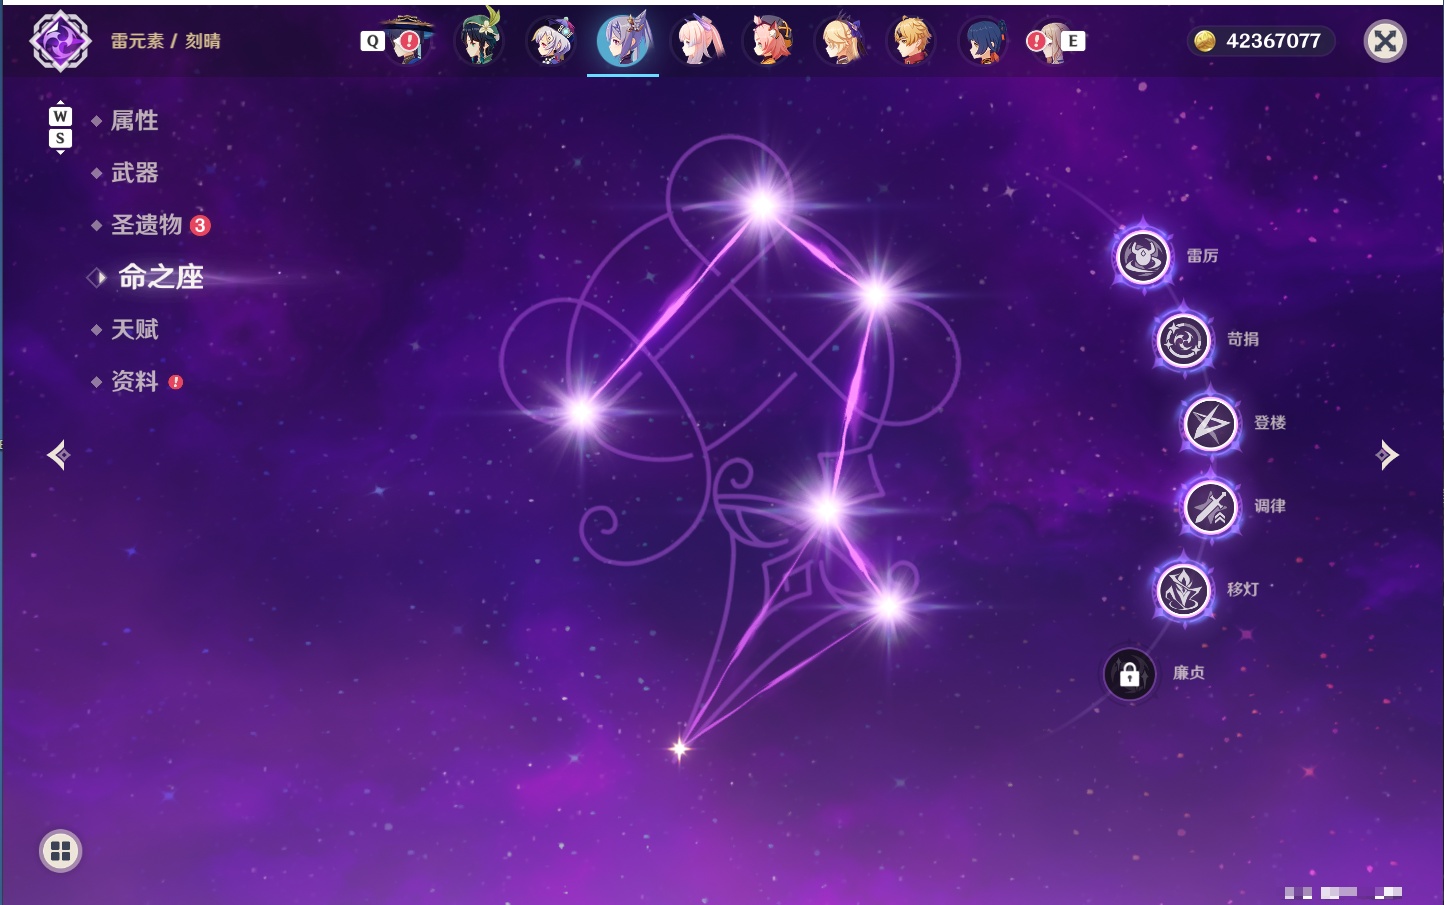Image resolution: width=1444 pixels, height=905 pixels.
Task: Go to next character with right arrow
Action: 1387,455
